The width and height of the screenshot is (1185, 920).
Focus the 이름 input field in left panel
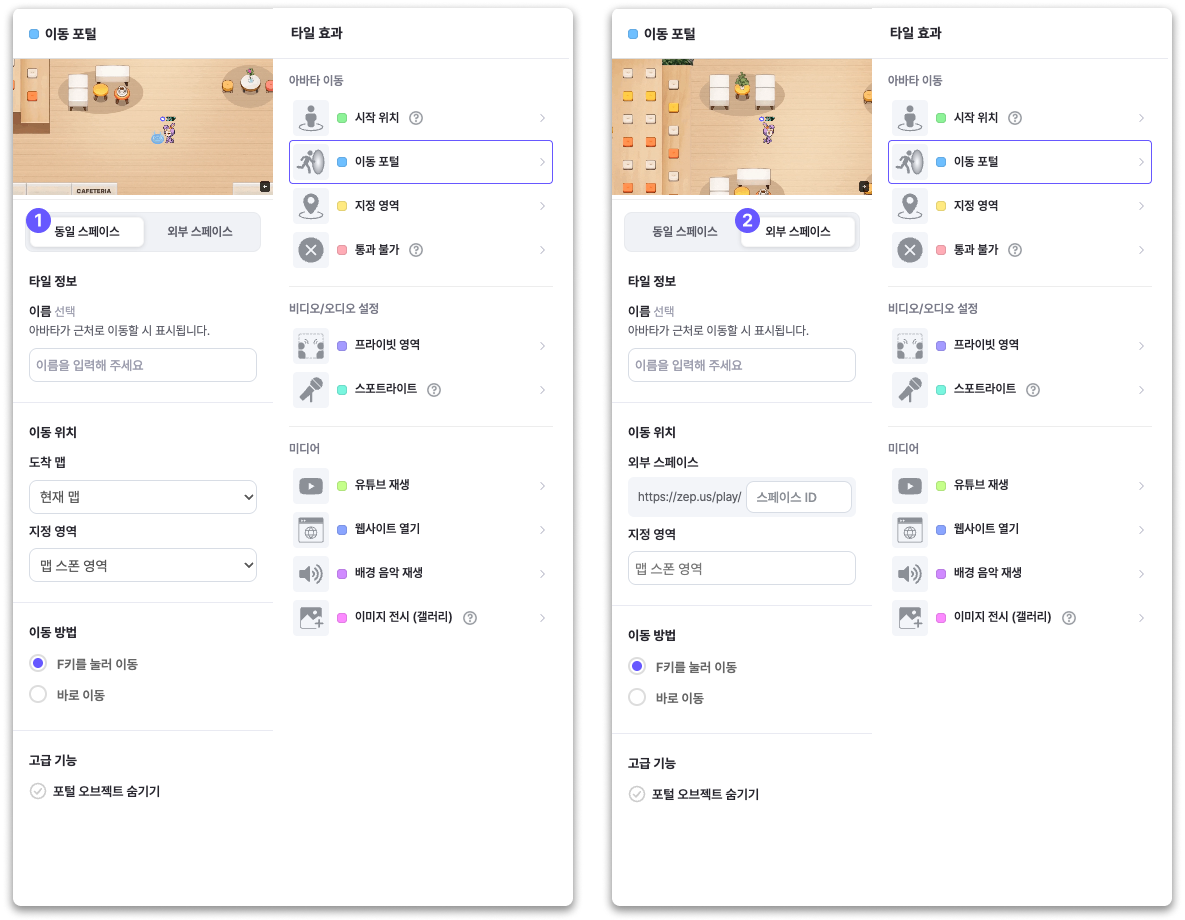point(143,364)
